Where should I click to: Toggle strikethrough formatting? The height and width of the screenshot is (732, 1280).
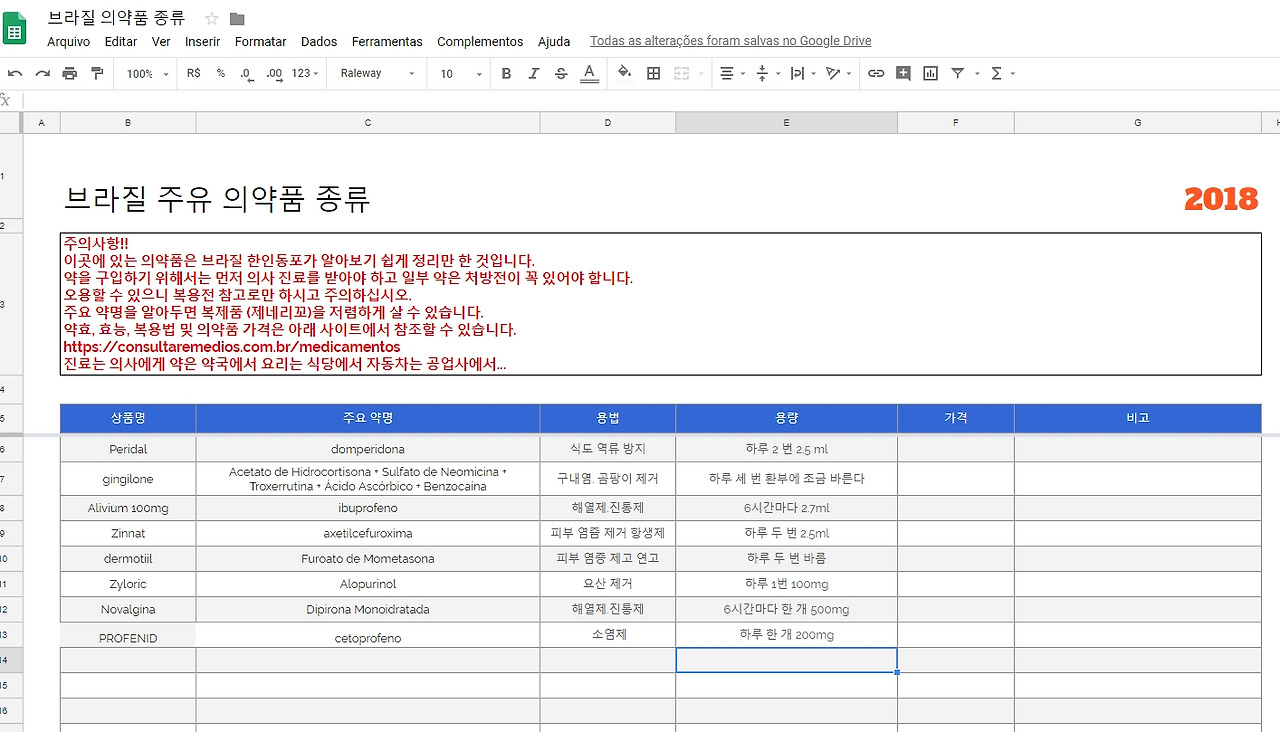561,73
